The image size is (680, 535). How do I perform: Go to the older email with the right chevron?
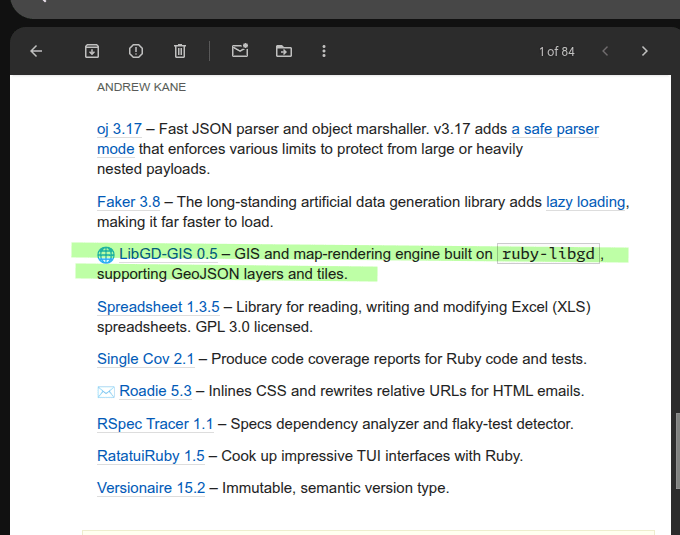coord(645,51)
